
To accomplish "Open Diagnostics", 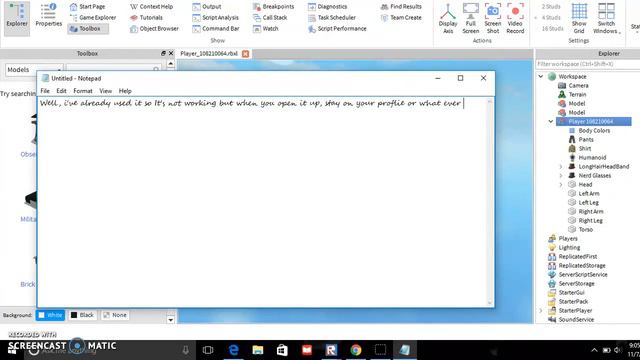I will coord(327,7).
